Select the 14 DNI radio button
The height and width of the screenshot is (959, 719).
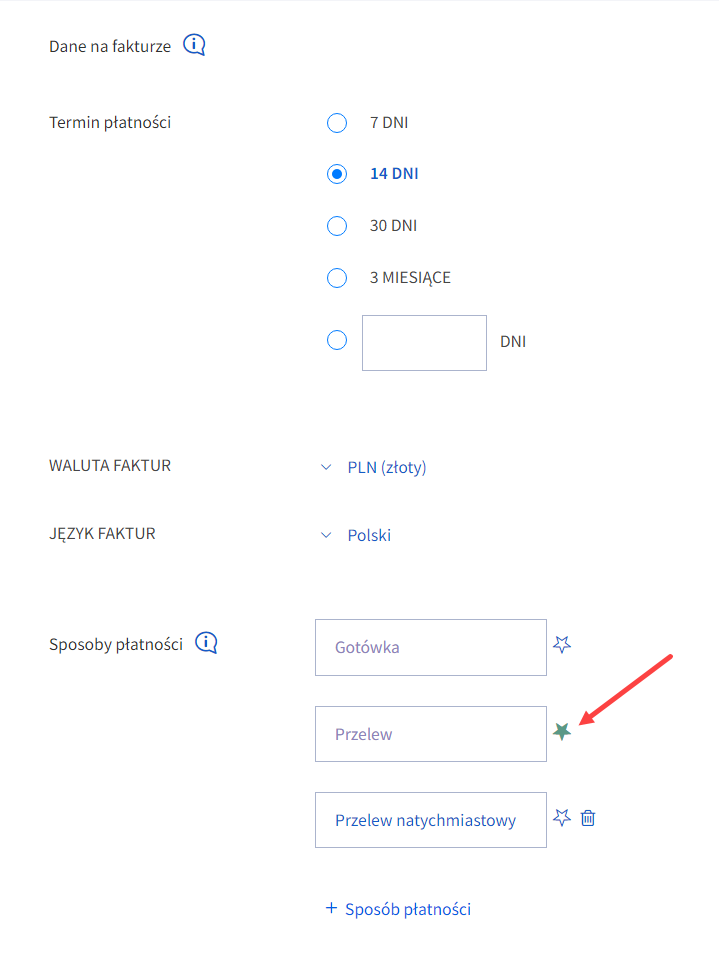[337, 174]
